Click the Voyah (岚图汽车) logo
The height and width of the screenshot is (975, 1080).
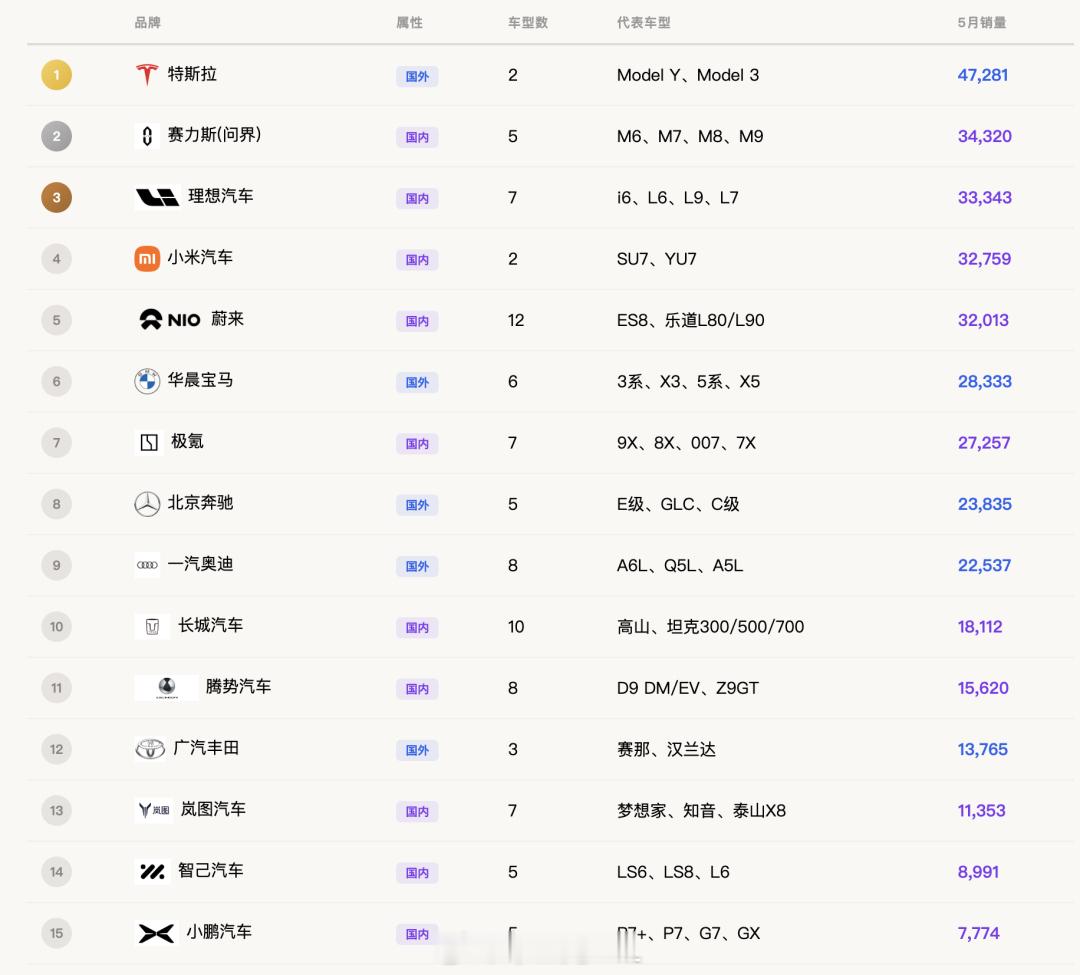(154, 810)
